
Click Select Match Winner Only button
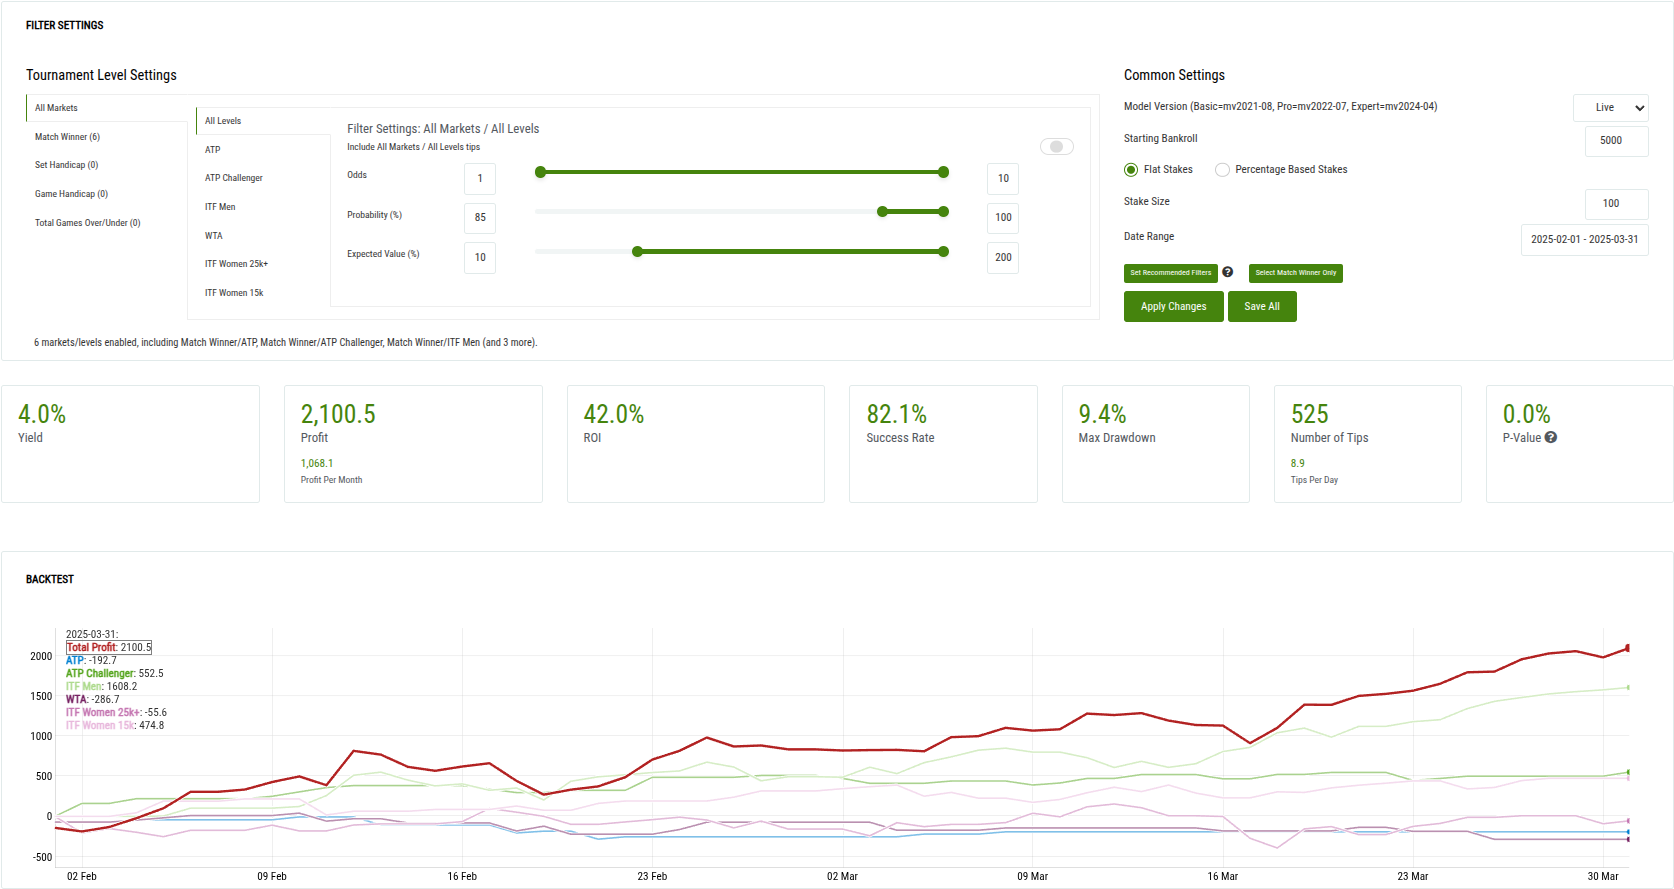[1295, 273]
